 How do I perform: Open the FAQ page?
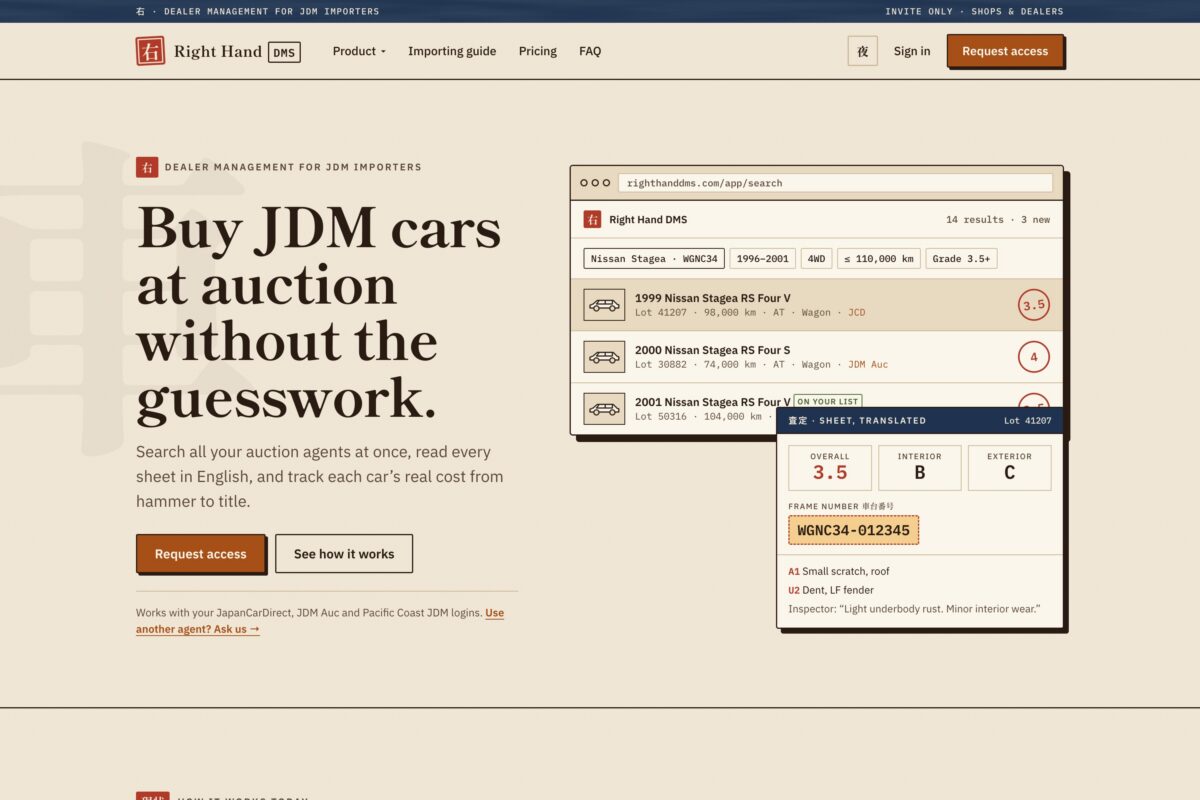[x=590, y=51]
